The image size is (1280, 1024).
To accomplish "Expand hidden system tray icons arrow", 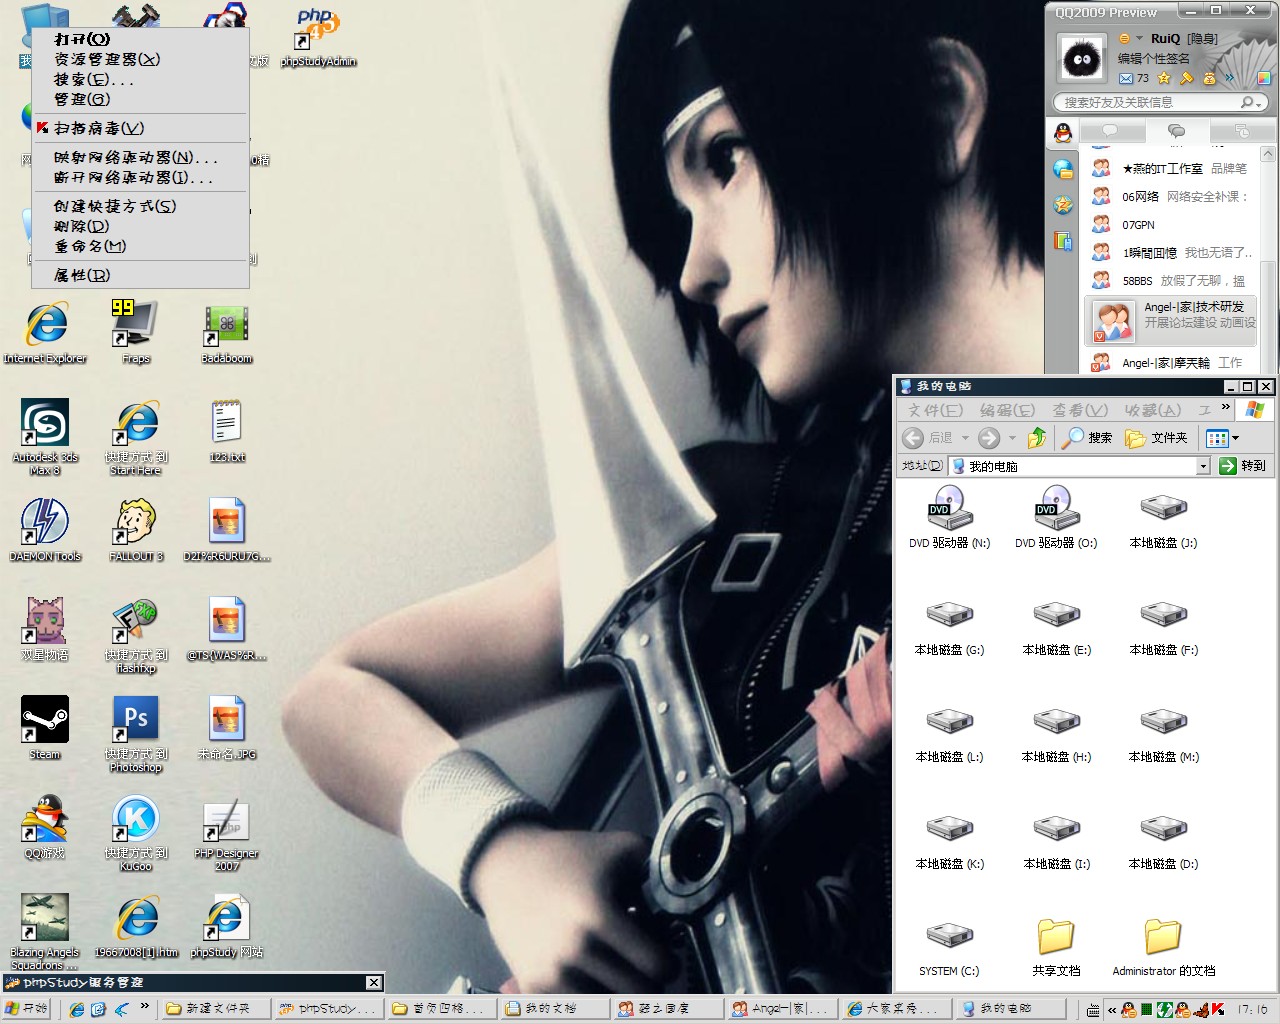I will (1111, 1009).
